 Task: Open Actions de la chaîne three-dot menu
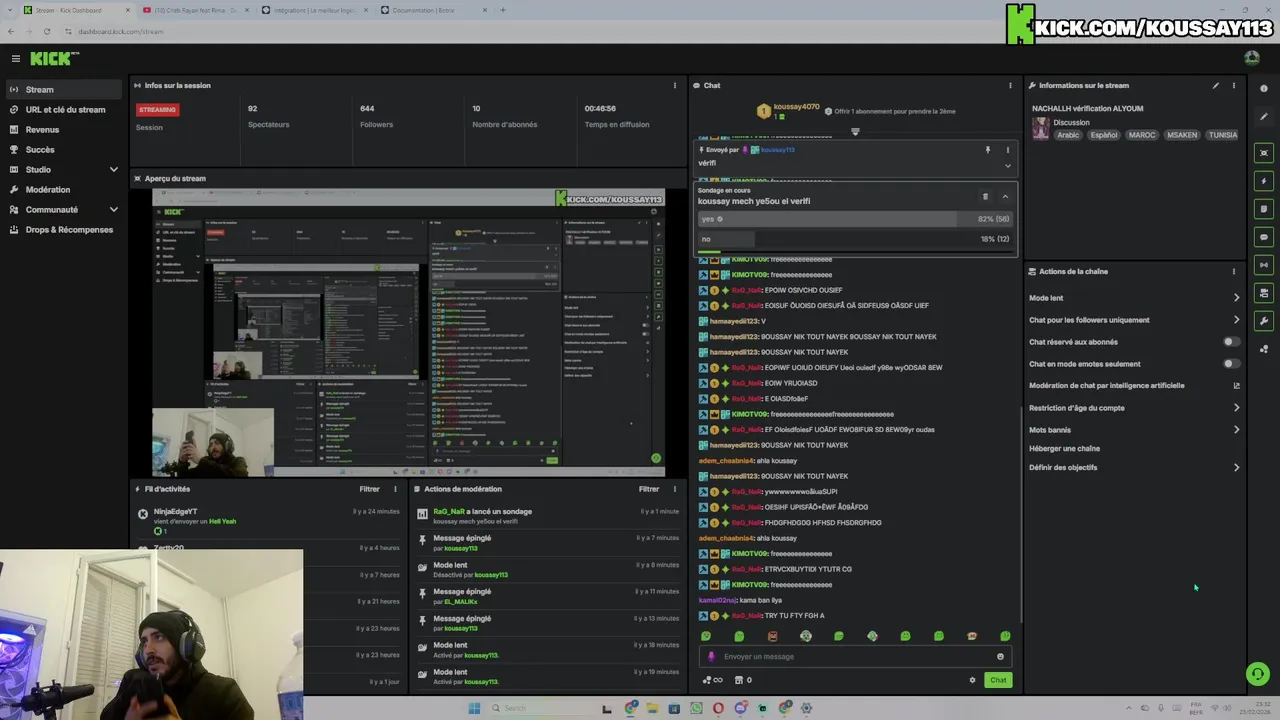(x=1233, y=271)
